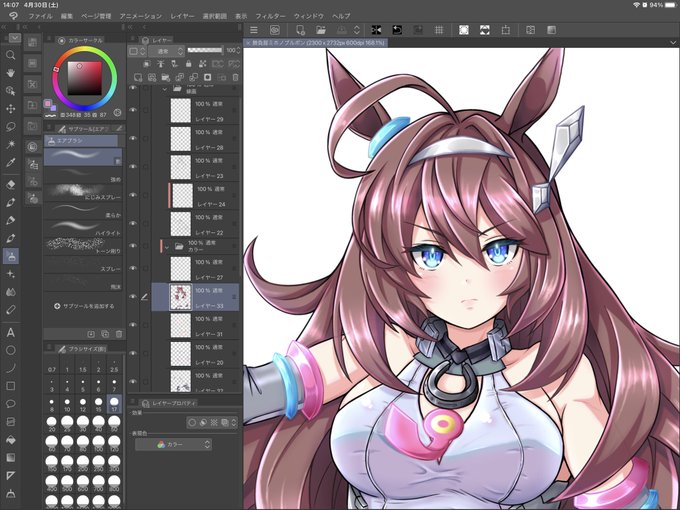Toggle the Grid icon in command bar
The height and width of the screenshot is (510, 680).
click(x=439, y=30)
